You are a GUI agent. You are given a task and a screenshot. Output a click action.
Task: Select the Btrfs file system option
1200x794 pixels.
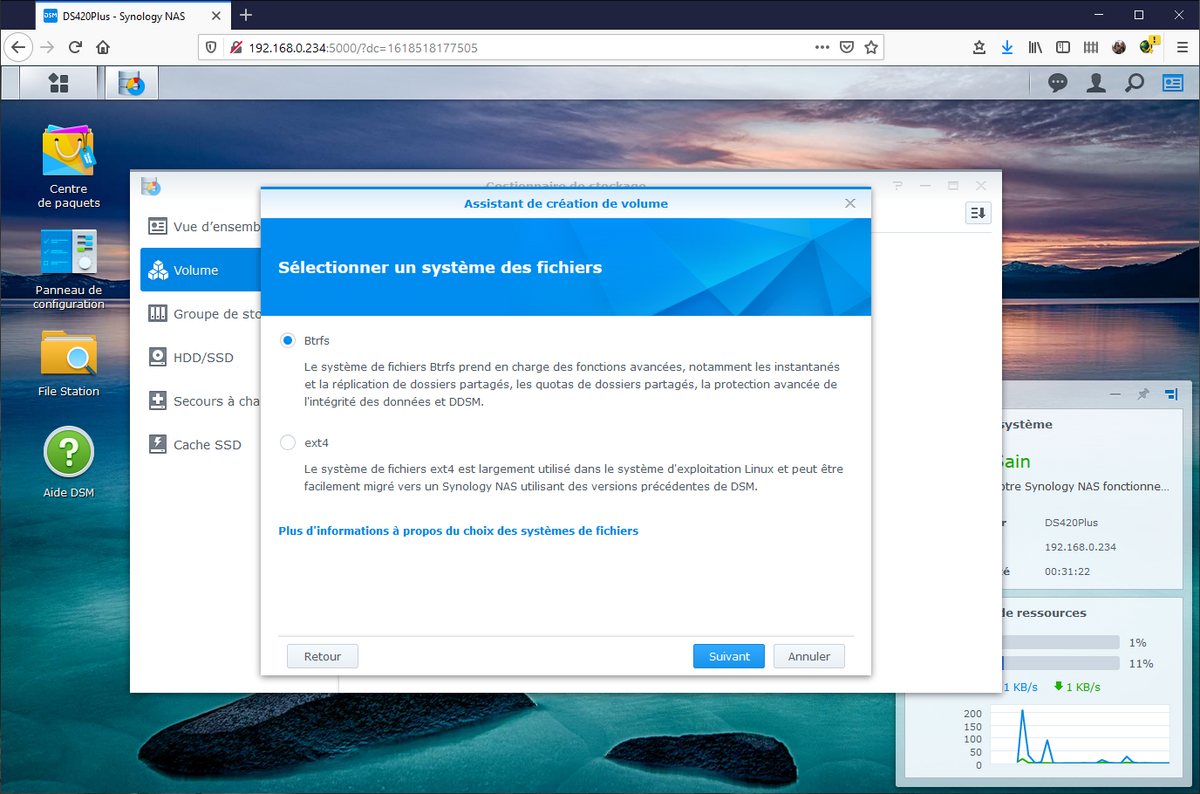(288, 340)
